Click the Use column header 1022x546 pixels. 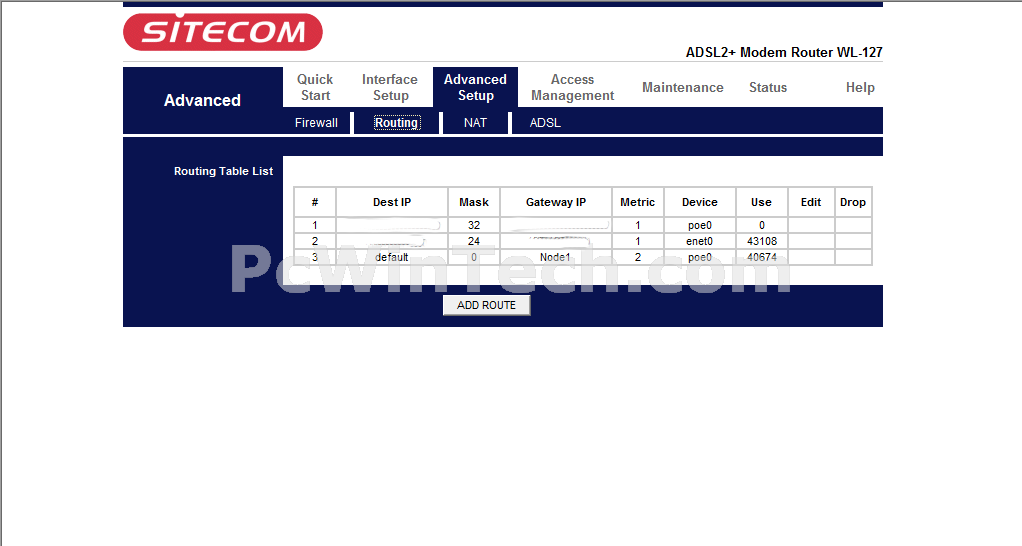tap(761, 202)
